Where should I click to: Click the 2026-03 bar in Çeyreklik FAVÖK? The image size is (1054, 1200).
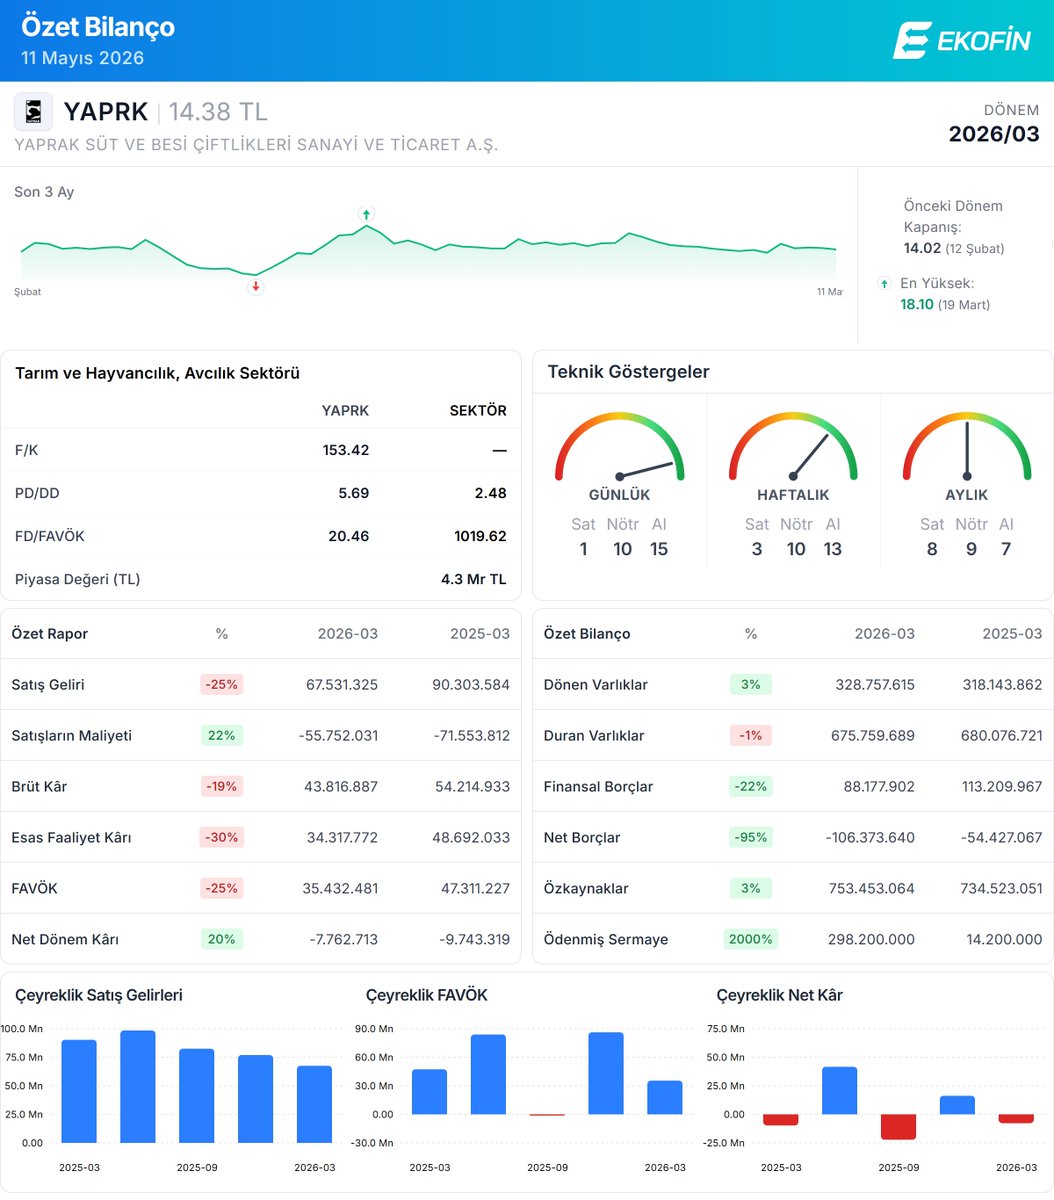point(665,1097)
